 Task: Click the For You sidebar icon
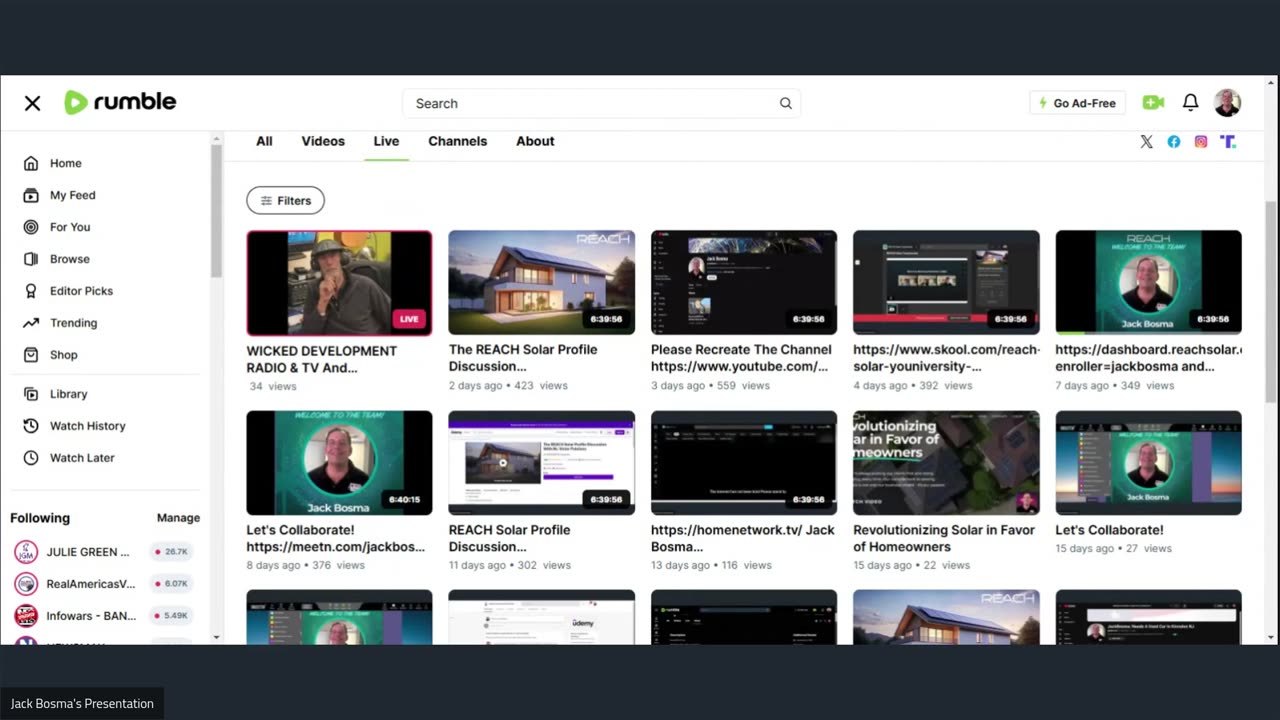click(x=31, y=227)
